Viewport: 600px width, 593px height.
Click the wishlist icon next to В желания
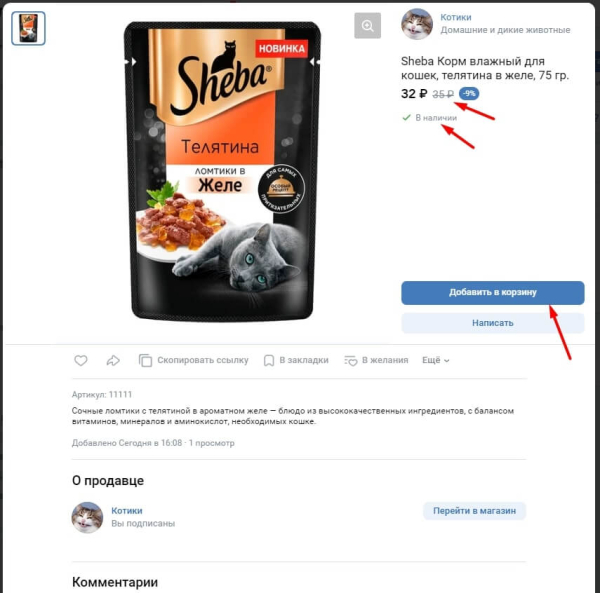tap(351, 360)
